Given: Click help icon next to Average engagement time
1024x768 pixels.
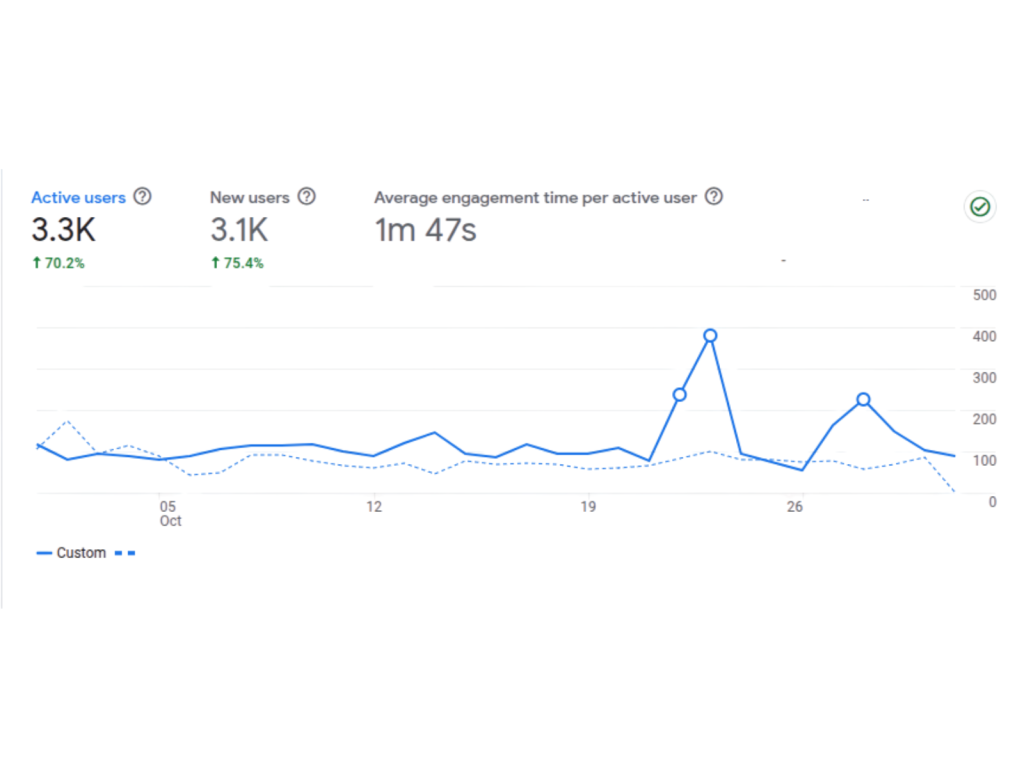Looking at the screenshot, I should [x=713, y=197].
